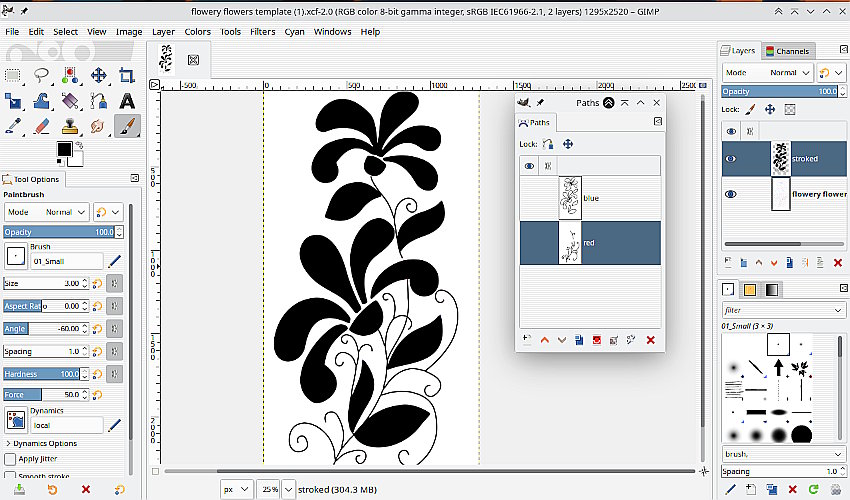Image resolution: width=850 pixels, height=500 pixels.
Task: Toggle visibility of the flowery flower layer
Action: pyautogui.click(x=731, y=194)
